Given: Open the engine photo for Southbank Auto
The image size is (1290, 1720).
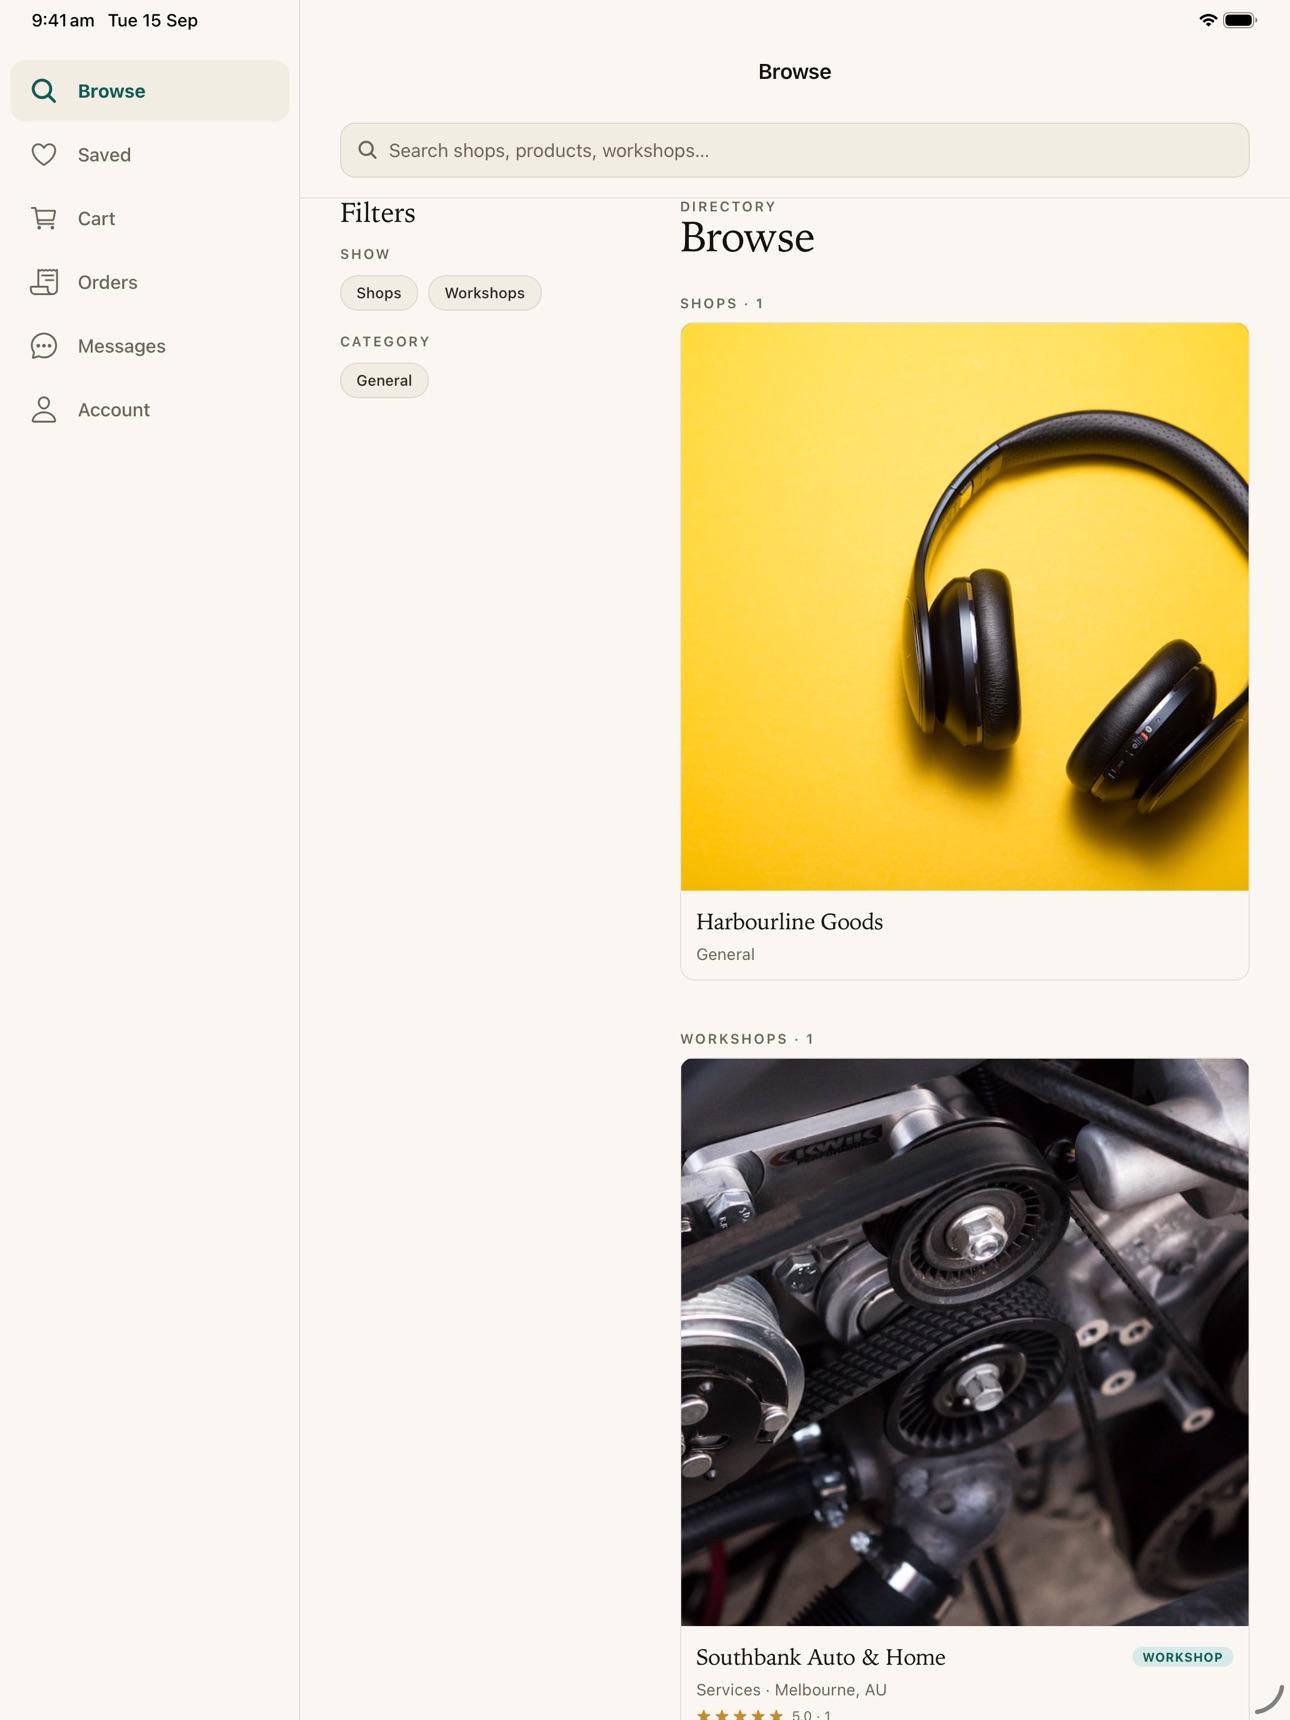Looking at the screenshot, I should [965, 1342].
